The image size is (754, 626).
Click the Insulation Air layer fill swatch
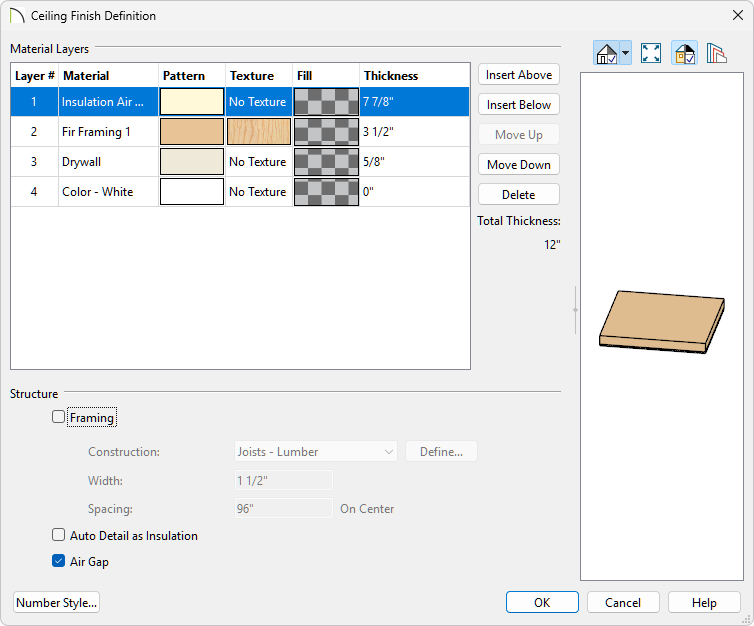pyautogui.click(x=326, y=102)
